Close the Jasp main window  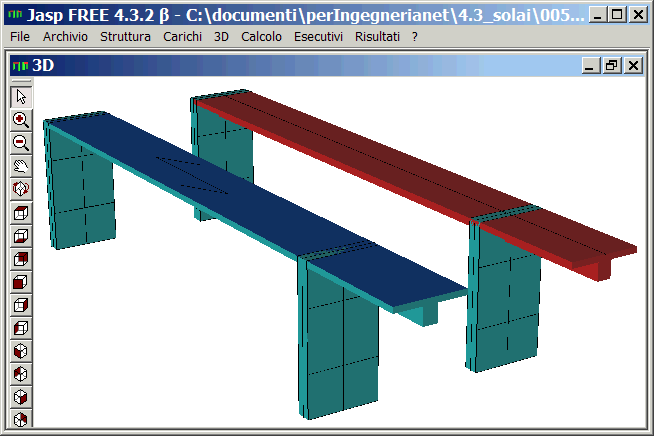(x=638, y=15)
